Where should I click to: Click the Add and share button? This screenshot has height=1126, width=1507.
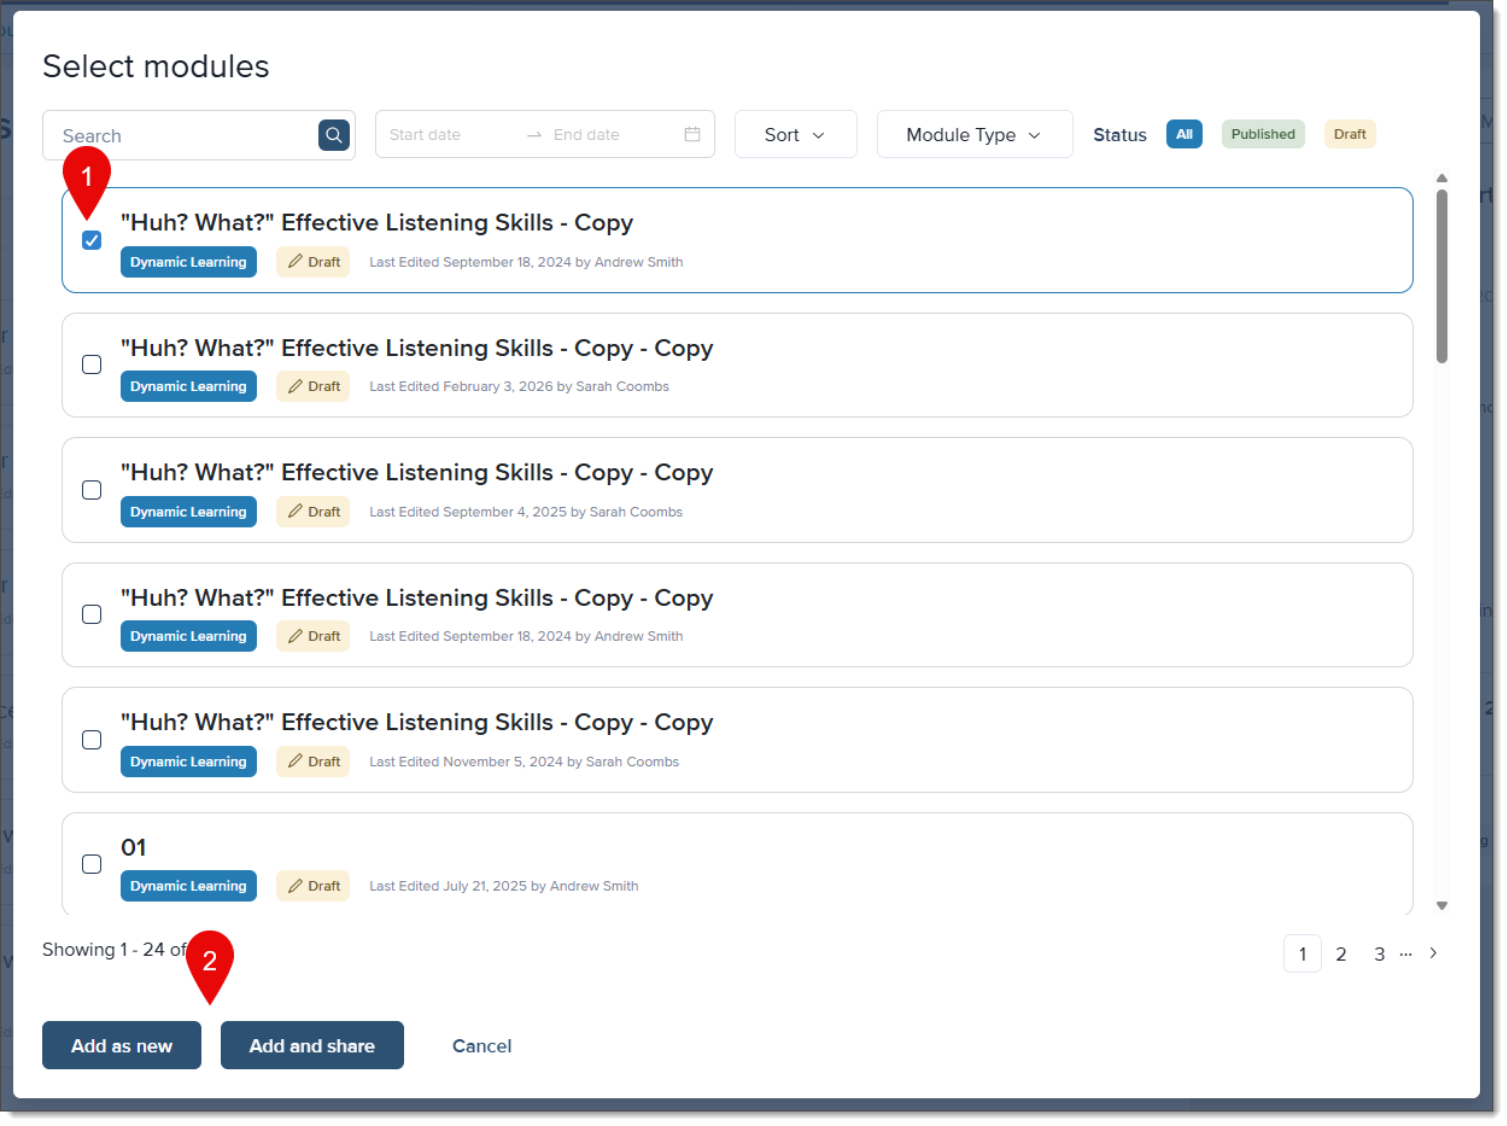(x=312, y=1045)
